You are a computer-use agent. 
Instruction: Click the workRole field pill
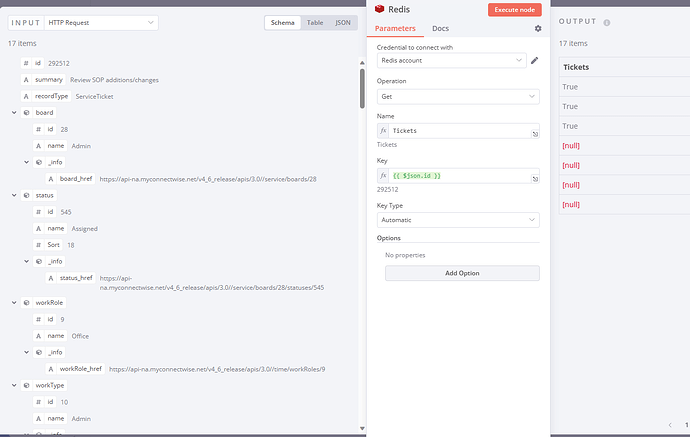tap(44, 303)
